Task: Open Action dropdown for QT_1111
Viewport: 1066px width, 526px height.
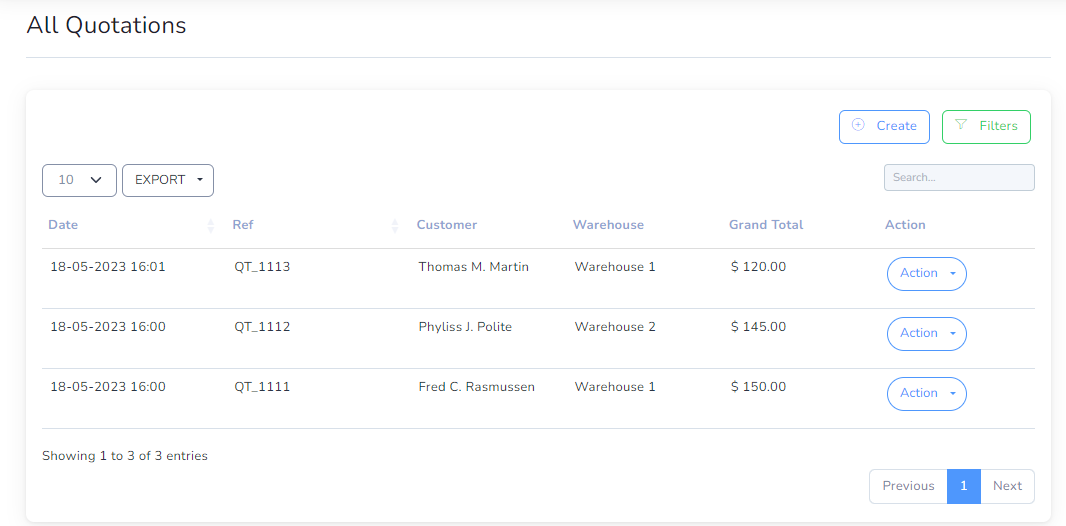Action: [927, 393]
